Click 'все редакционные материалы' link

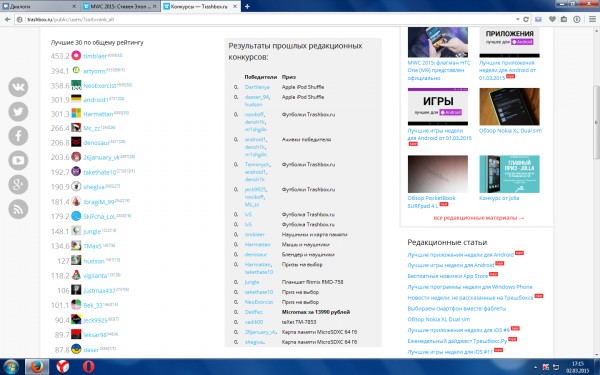[x=479, y=218]
